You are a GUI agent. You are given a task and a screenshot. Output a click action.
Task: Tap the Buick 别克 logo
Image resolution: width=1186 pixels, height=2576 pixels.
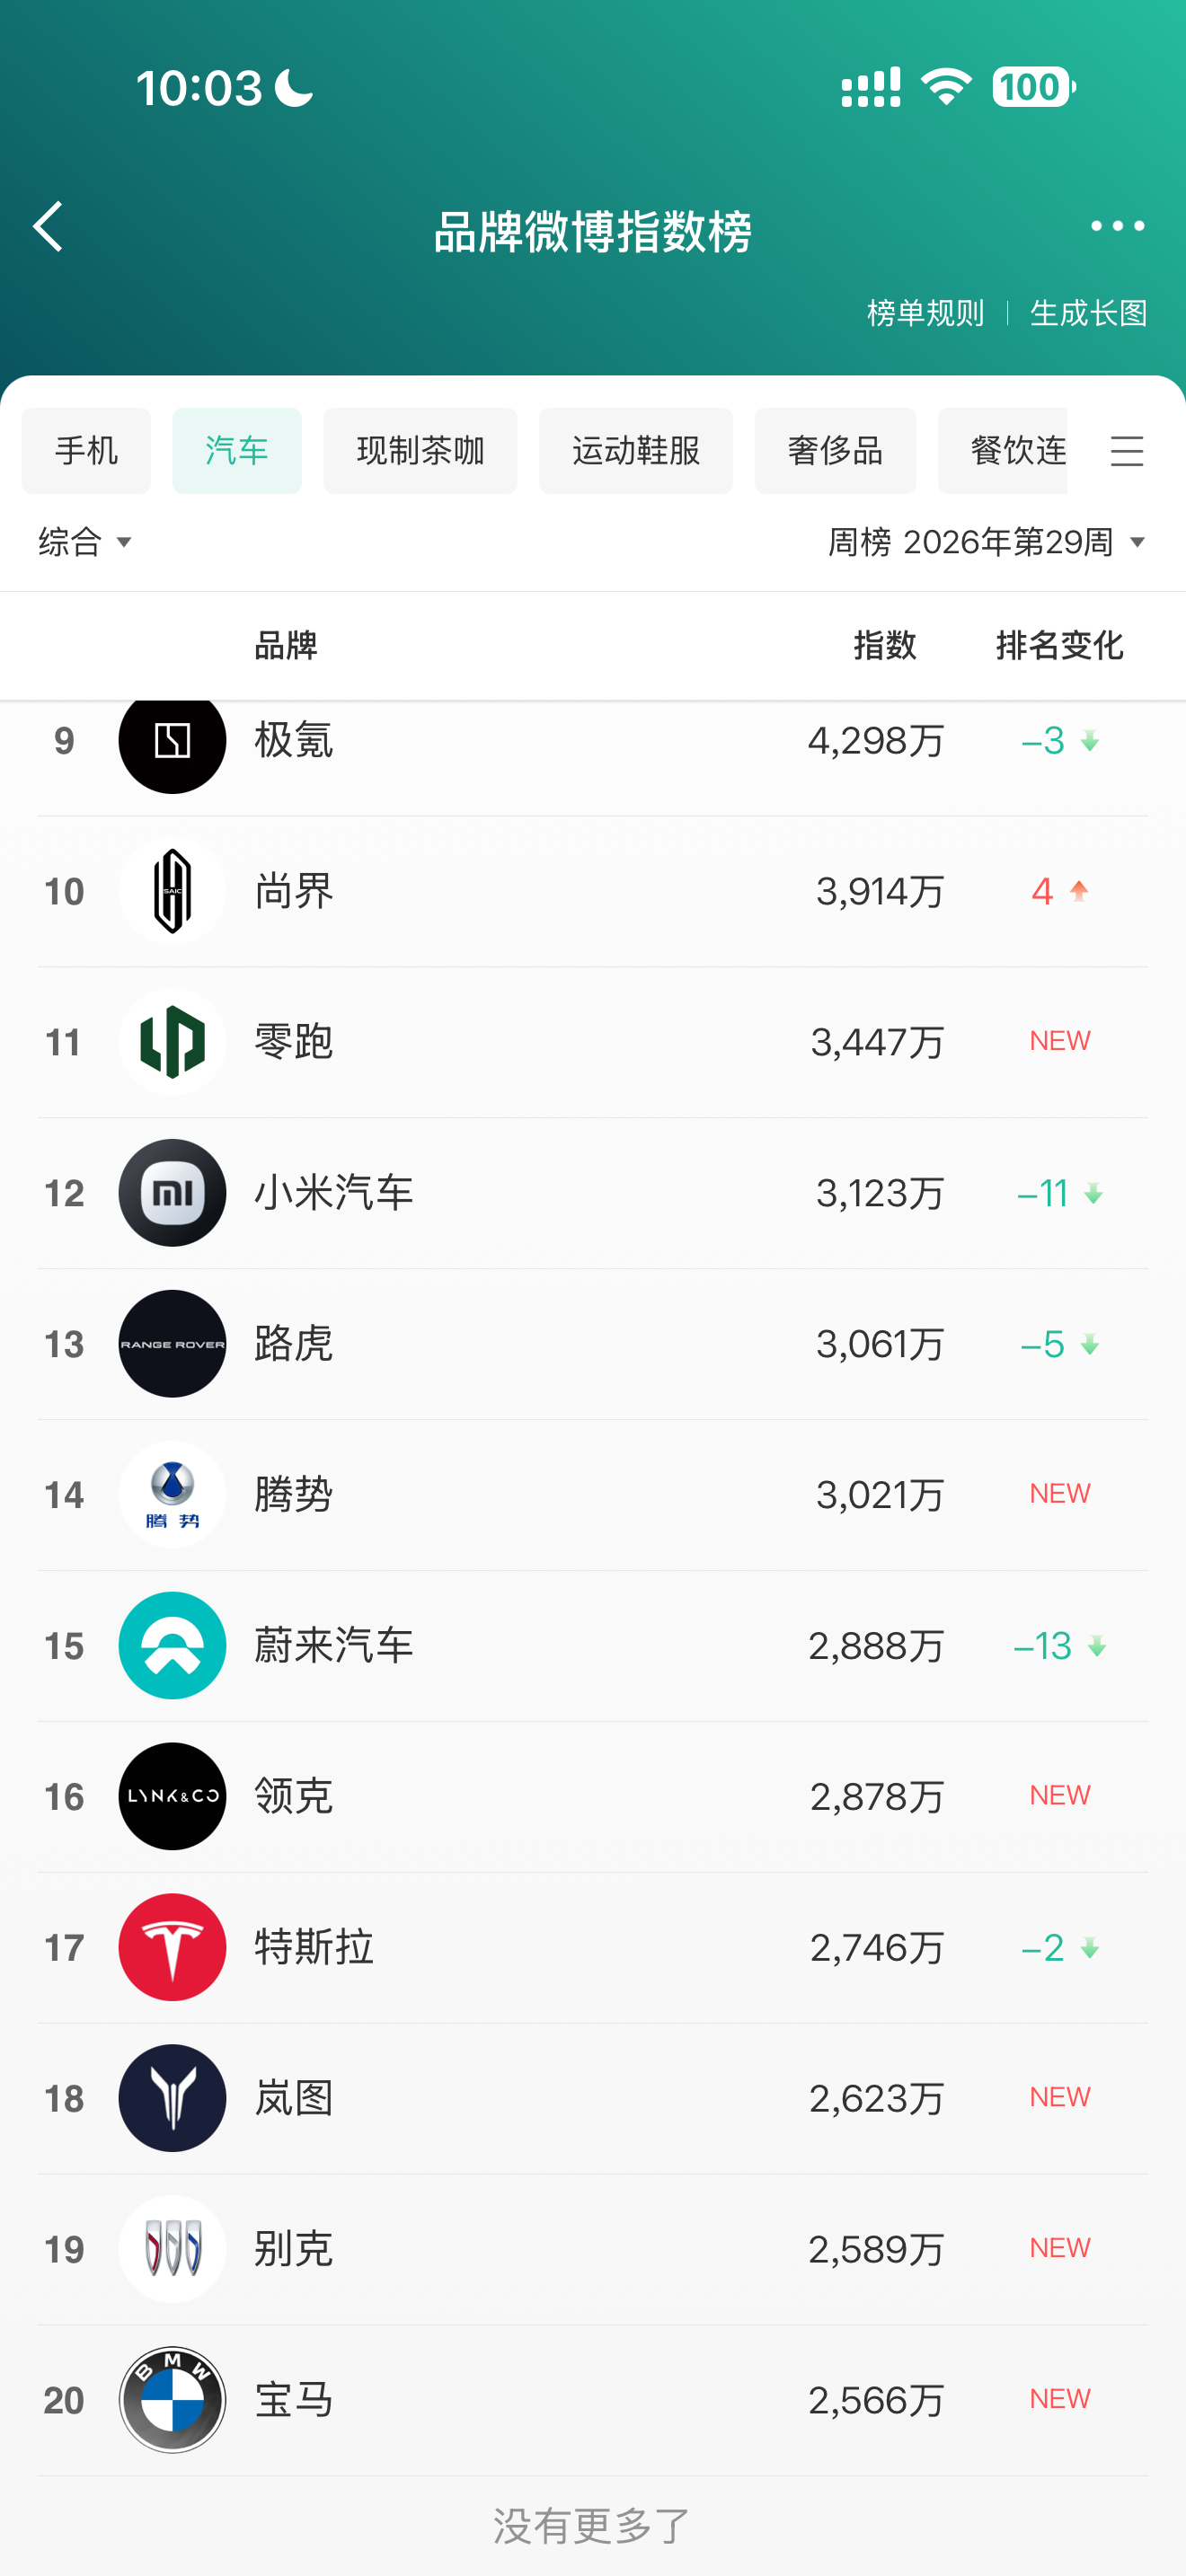click(172, 2248)
